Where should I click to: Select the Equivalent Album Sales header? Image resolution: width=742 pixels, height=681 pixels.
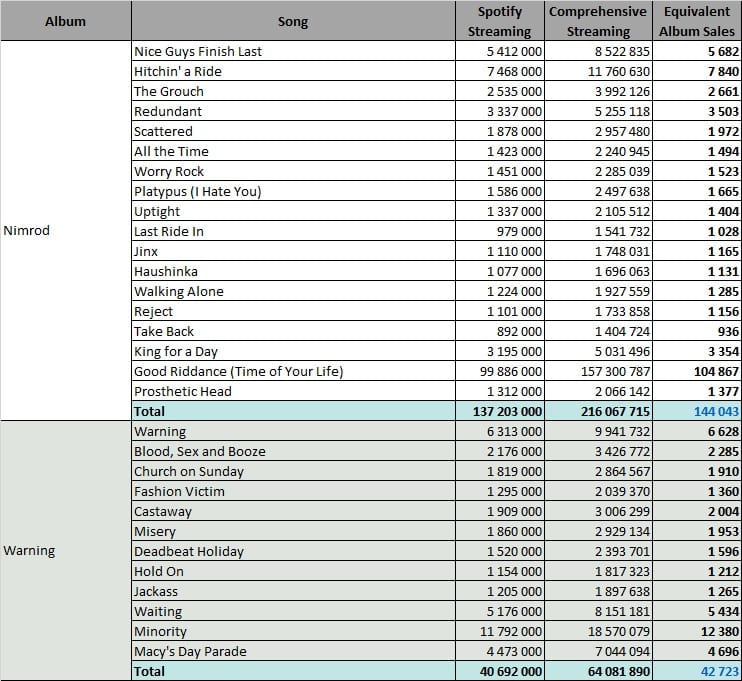pyautogui.click(x=697, y=21)
